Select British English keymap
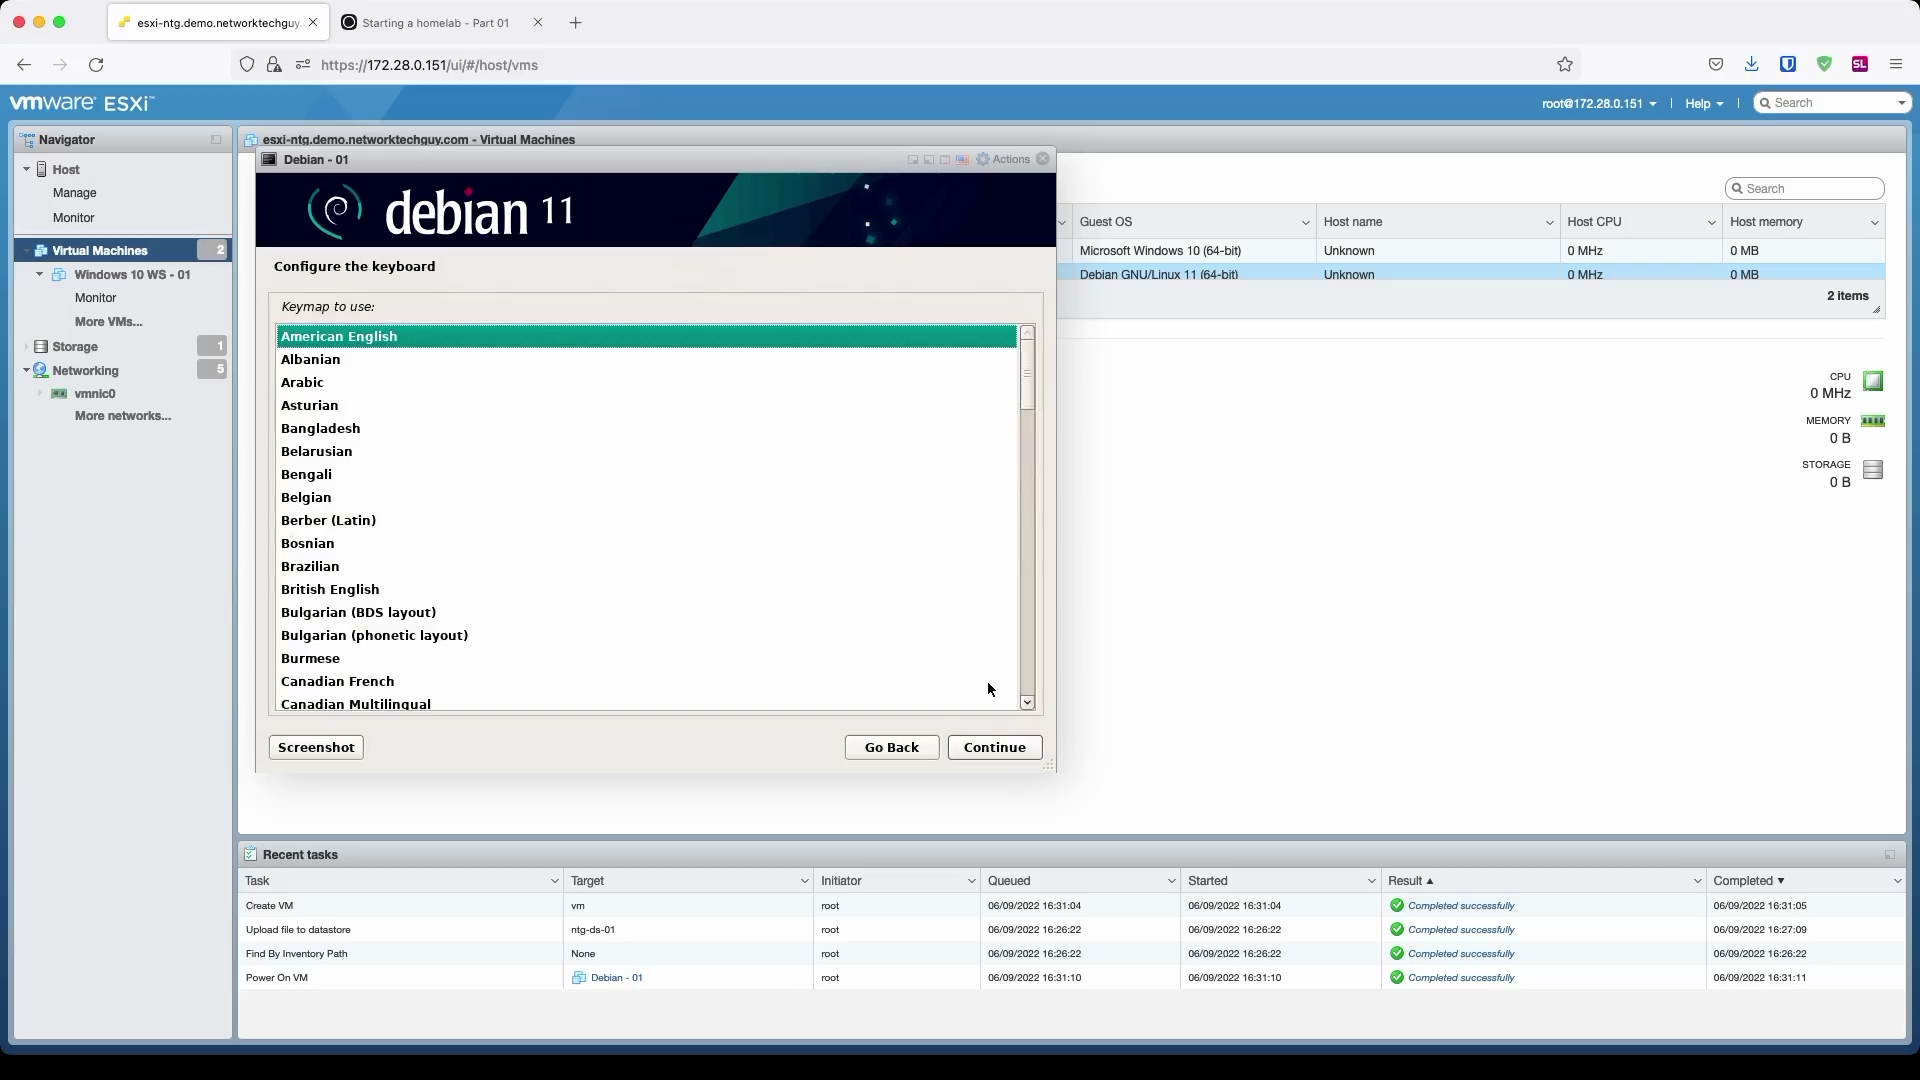 click(x=330, y=590)
